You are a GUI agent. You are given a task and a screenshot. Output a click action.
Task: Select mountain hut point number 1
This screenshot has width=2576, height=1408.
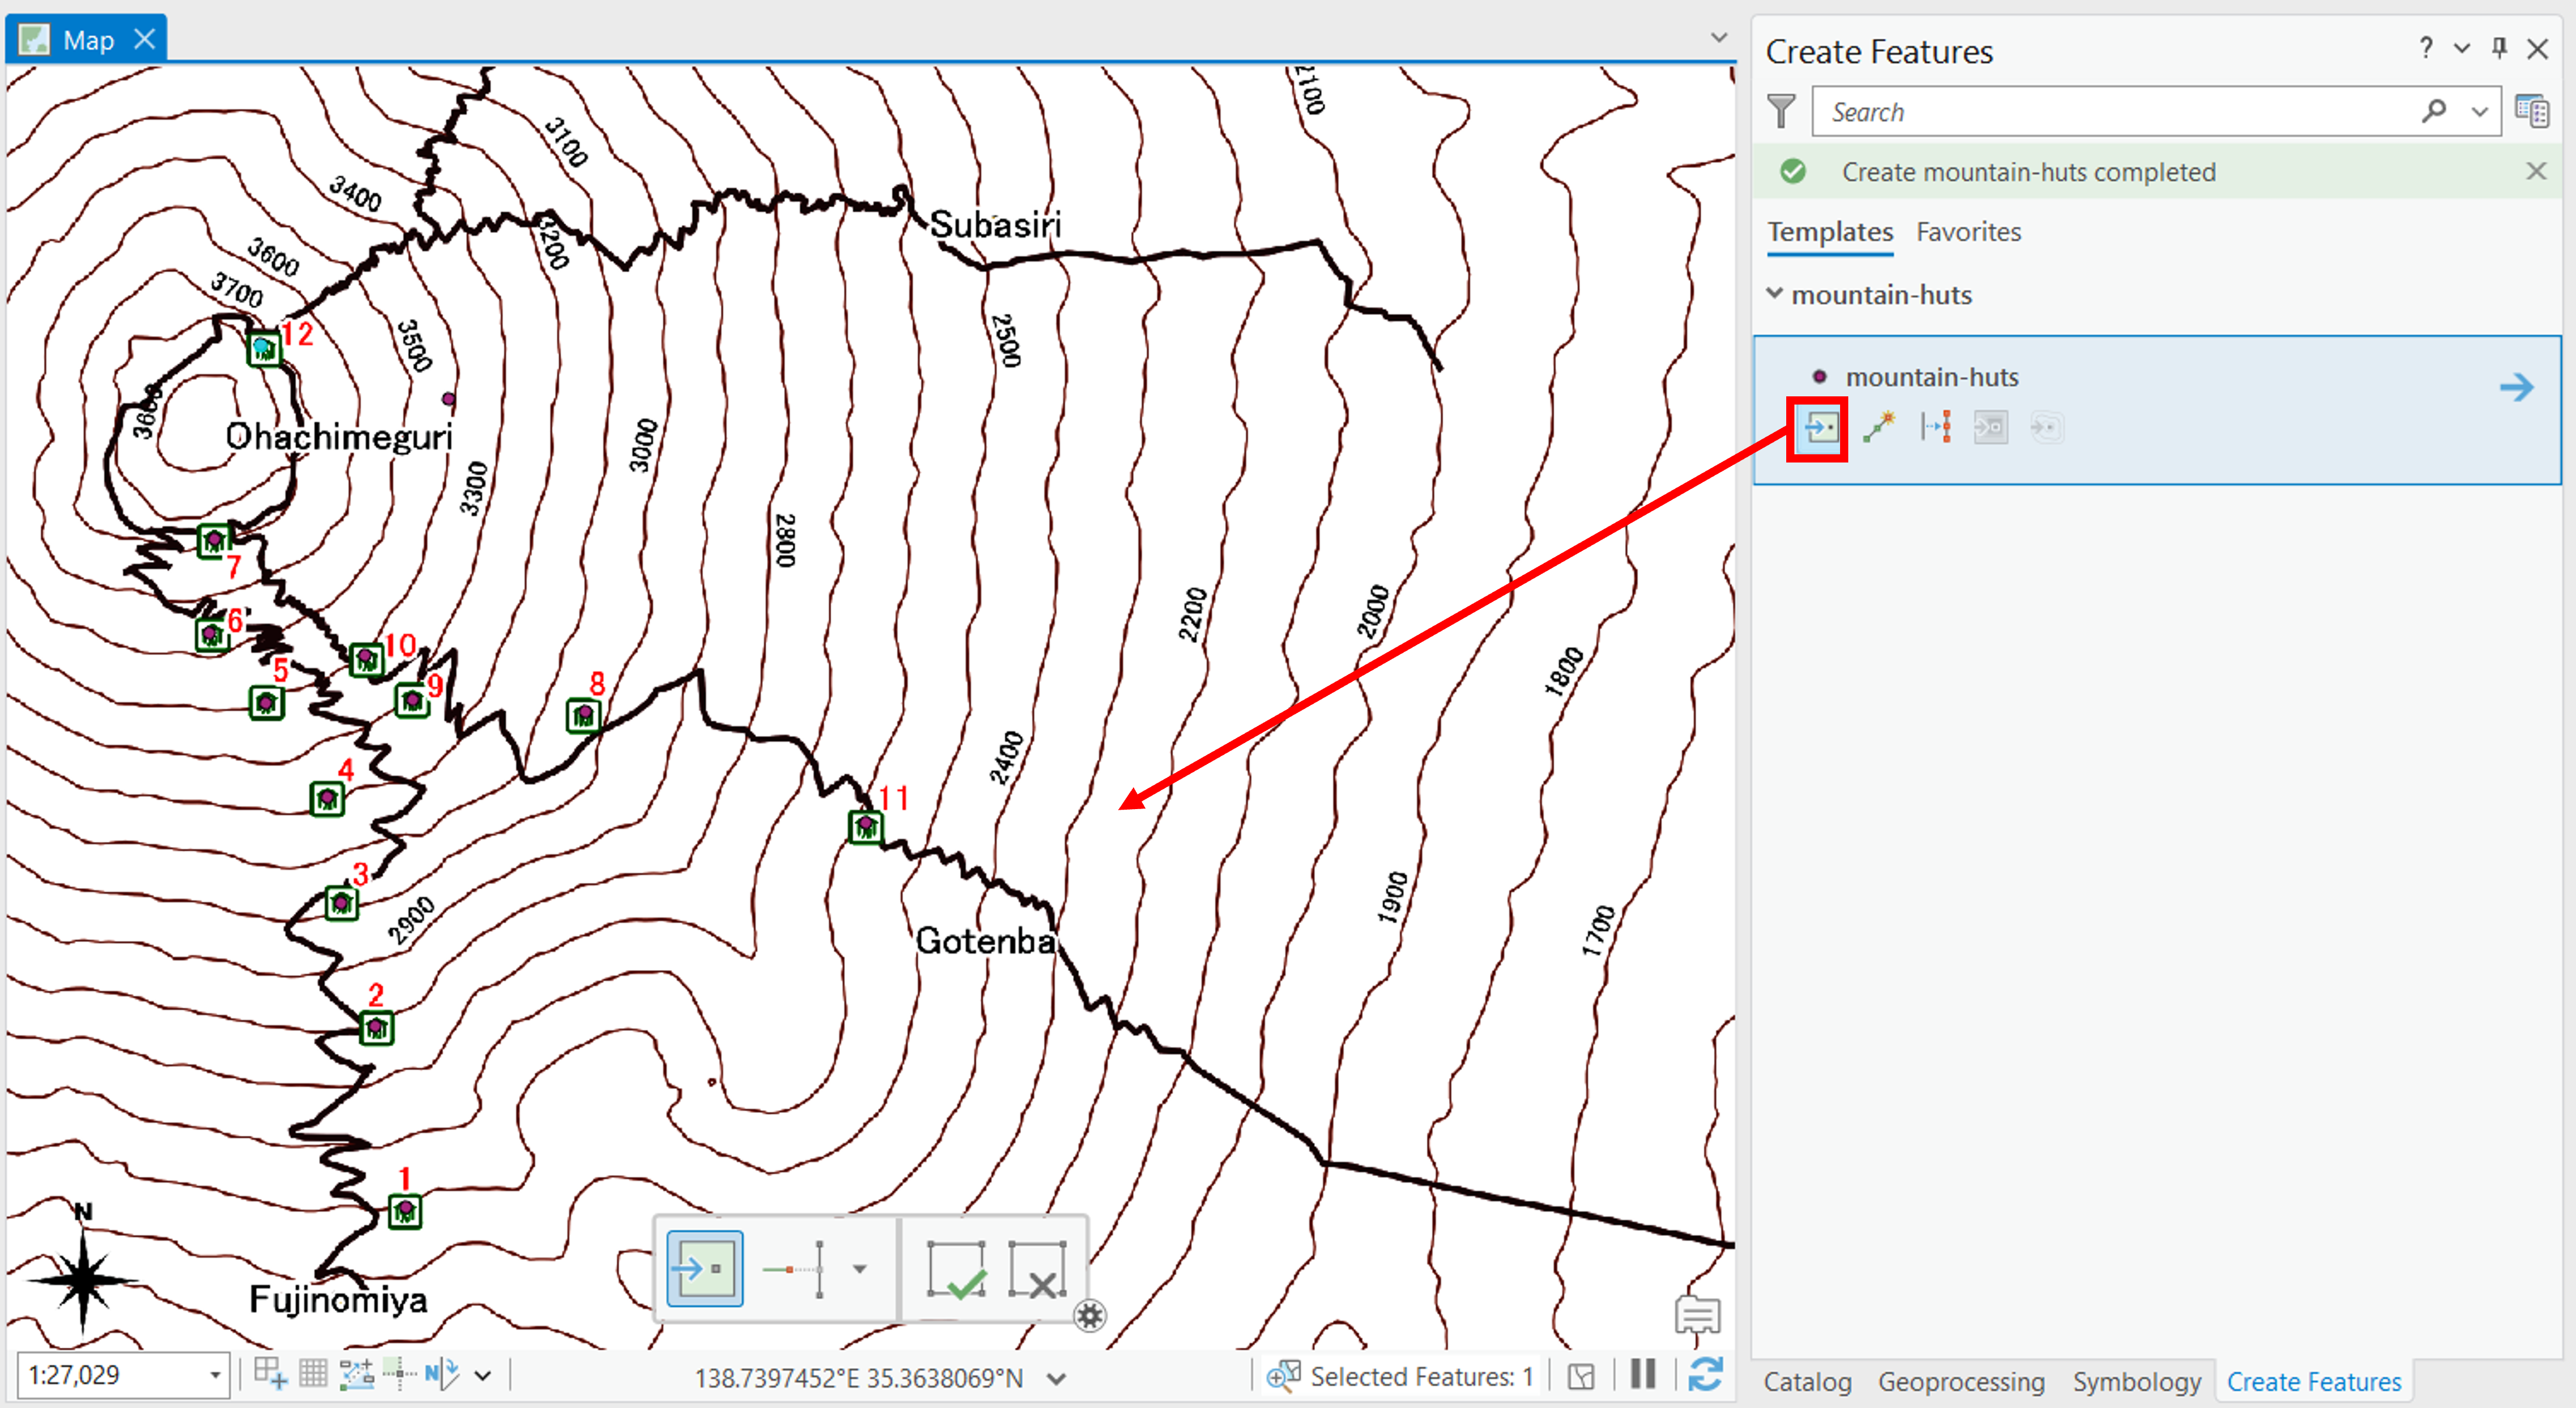405,1212
